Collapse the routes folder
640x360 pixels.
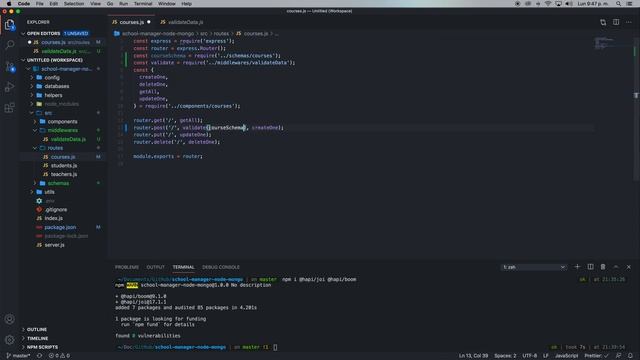[55, 148]
